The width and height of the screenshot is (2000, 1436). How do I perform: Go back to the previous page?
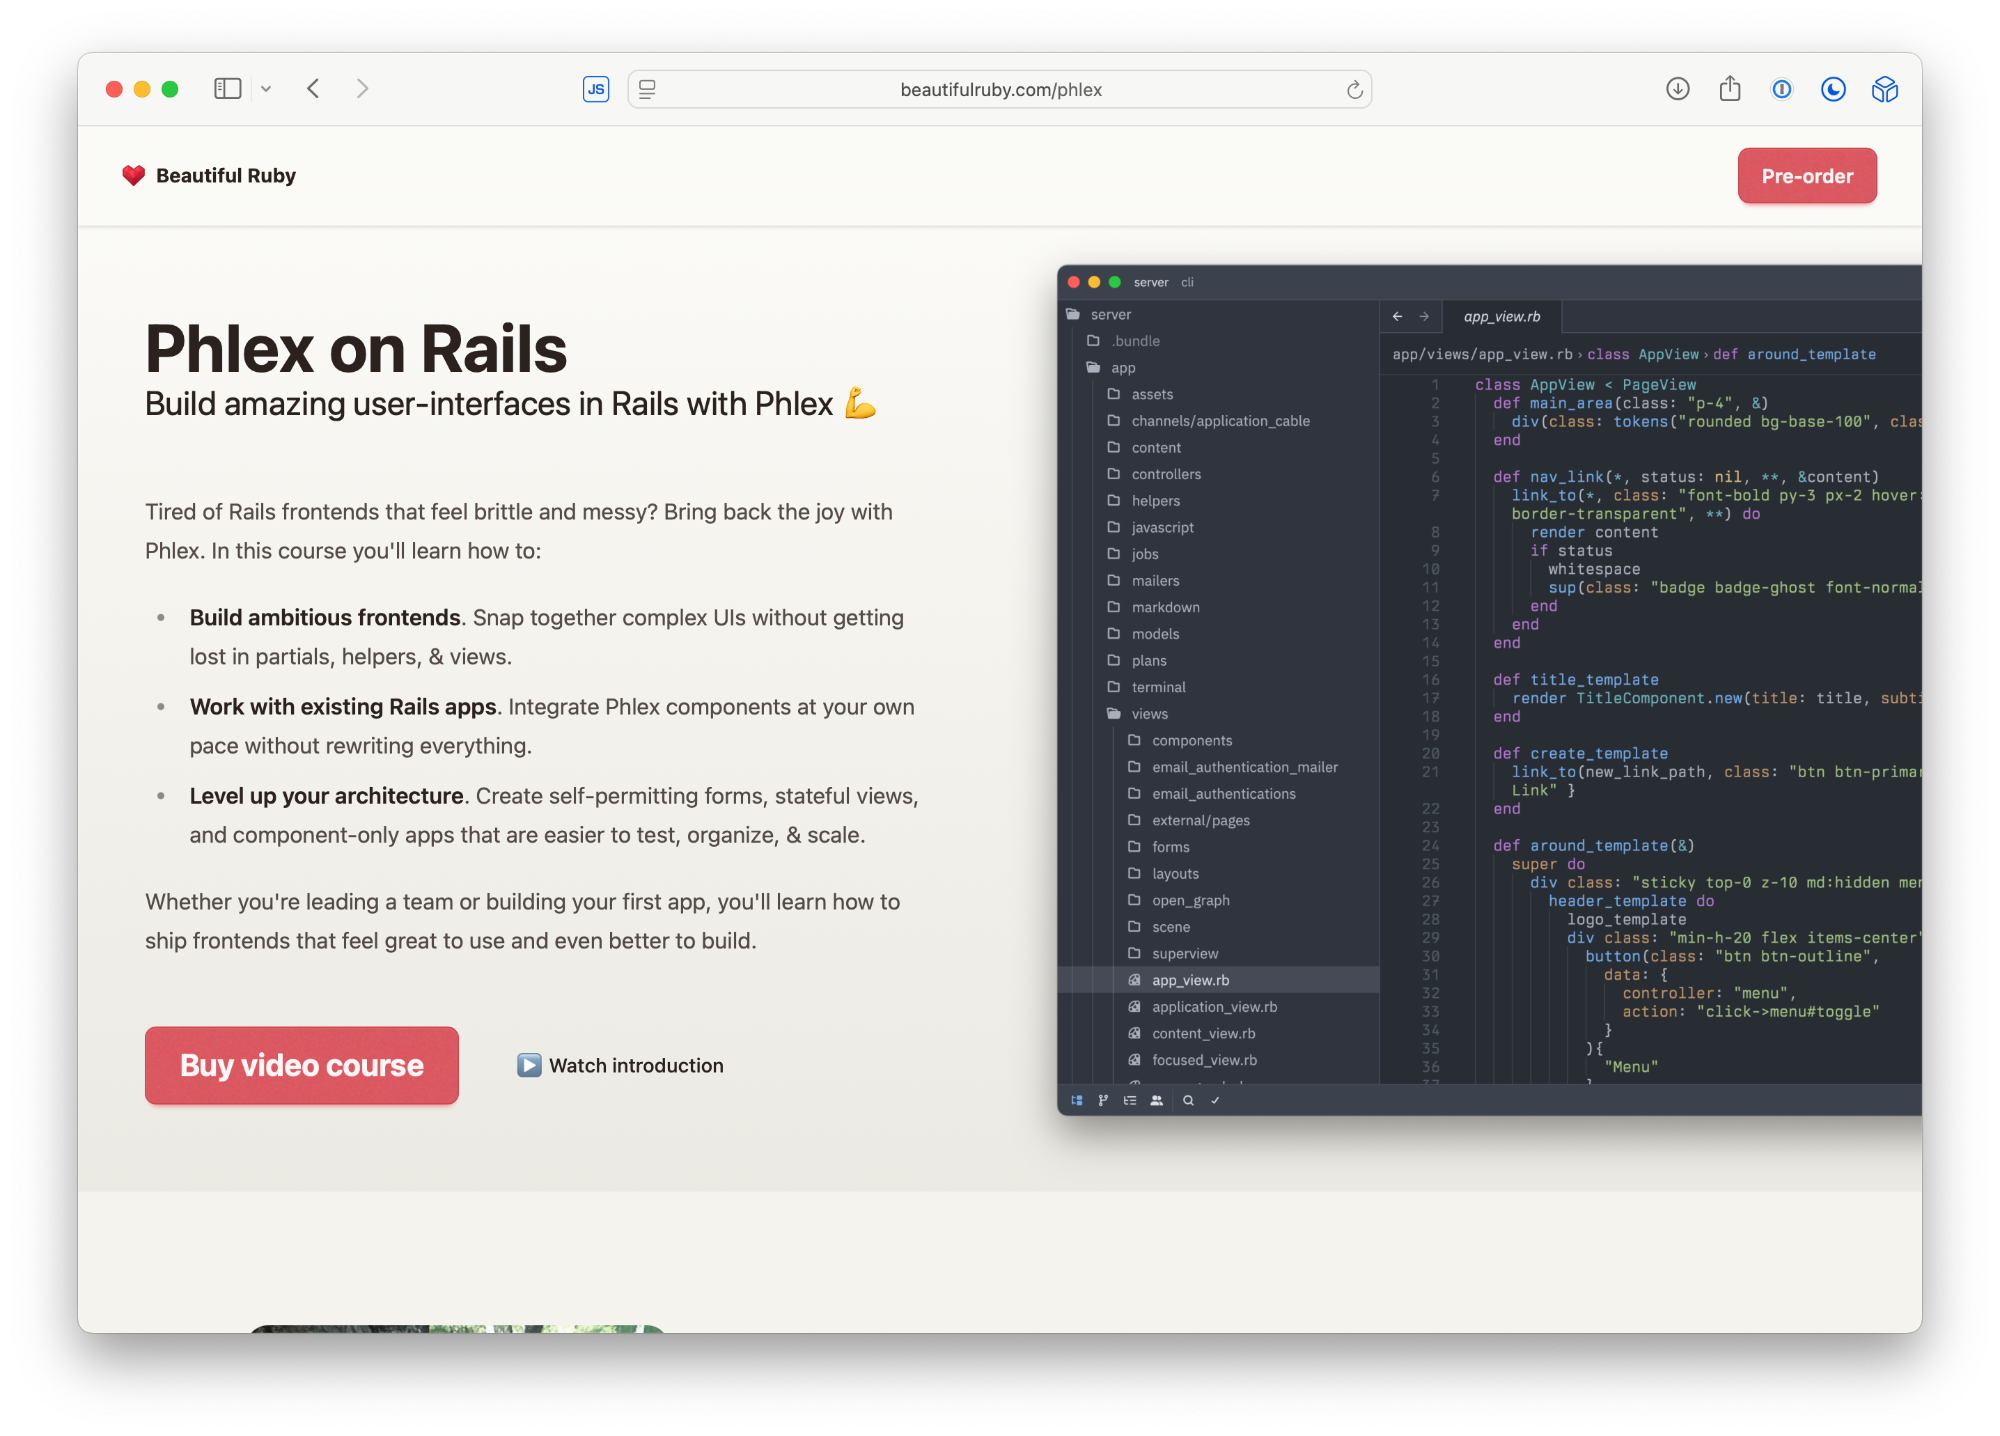(313, 89)
